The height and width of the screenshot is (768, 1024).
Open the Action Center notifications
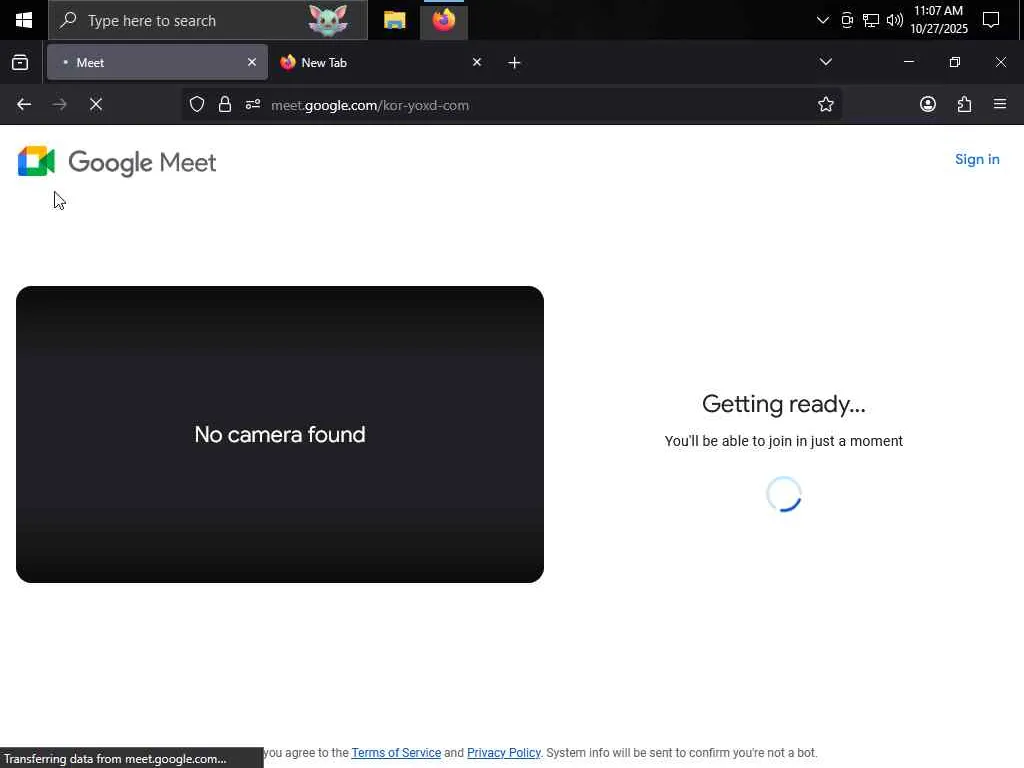[x=991, y=20]
